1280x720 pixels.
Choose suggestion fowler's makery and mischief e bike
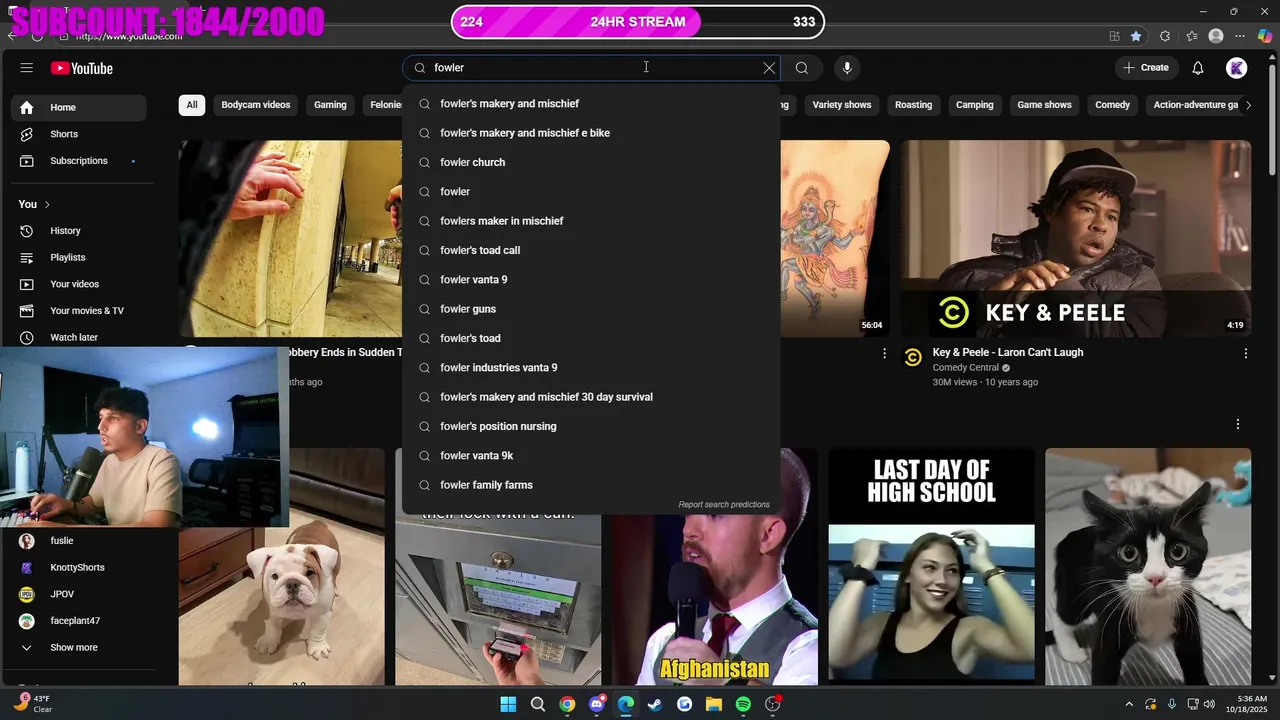[591, 133]
